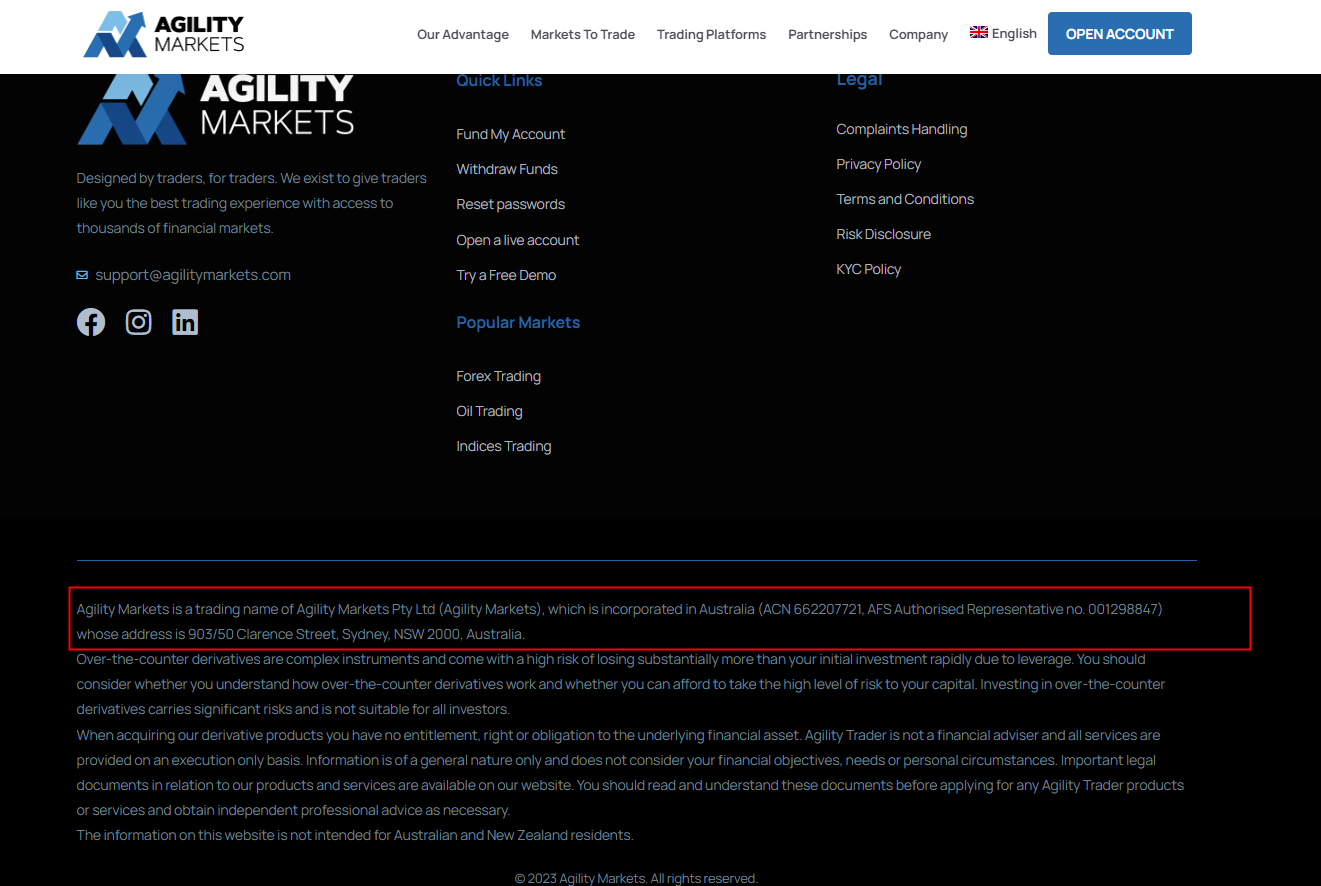The height and width of the screenshot is (886, 1321).
Task: Select Reset passwords link
Action: click(511, 204)
